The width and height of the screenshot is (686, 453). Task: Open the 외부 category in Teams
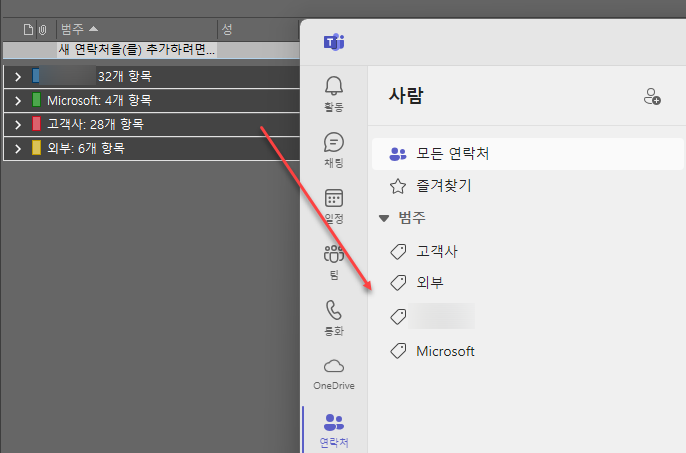point(430,283)
